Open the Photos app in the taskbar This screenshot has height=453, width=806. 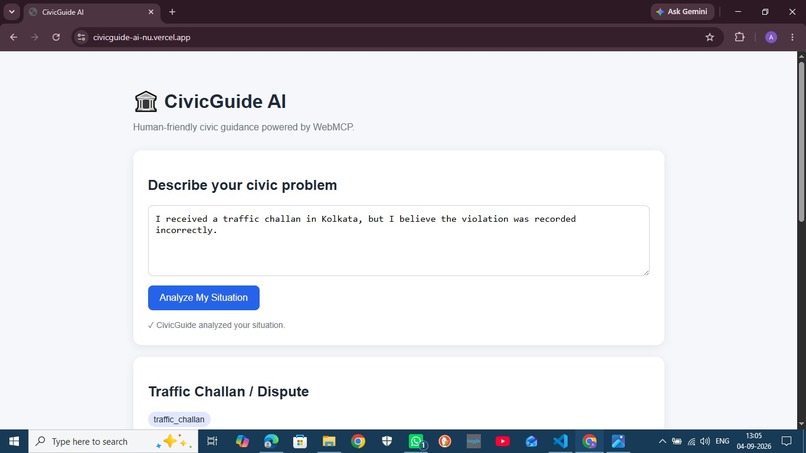point(618,441)
